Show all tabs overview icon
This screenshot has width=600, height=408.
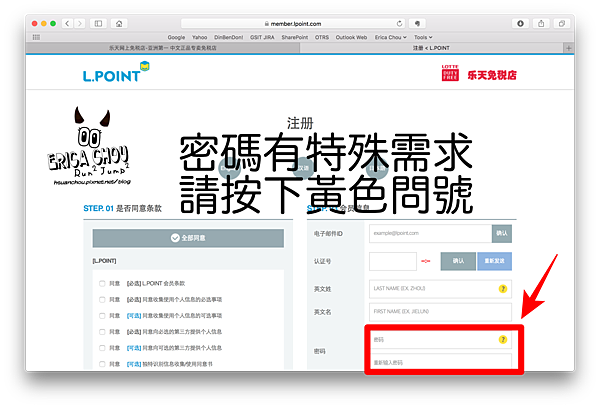[562, 24]
